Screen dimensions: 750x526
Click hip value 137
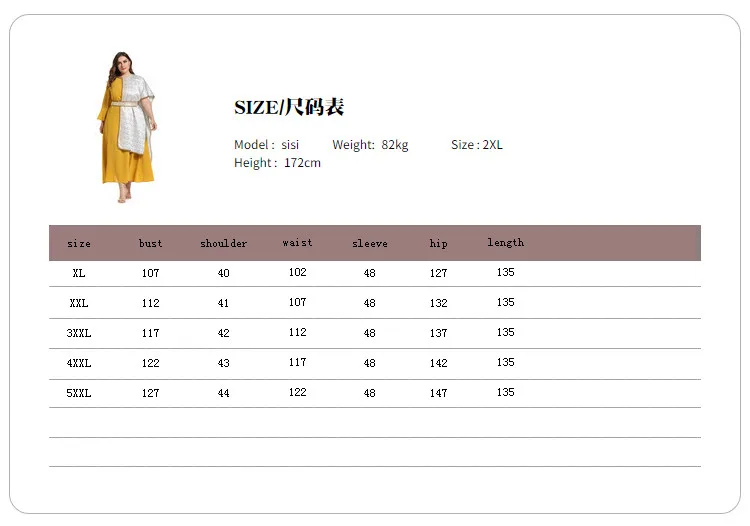pos(439,333)
